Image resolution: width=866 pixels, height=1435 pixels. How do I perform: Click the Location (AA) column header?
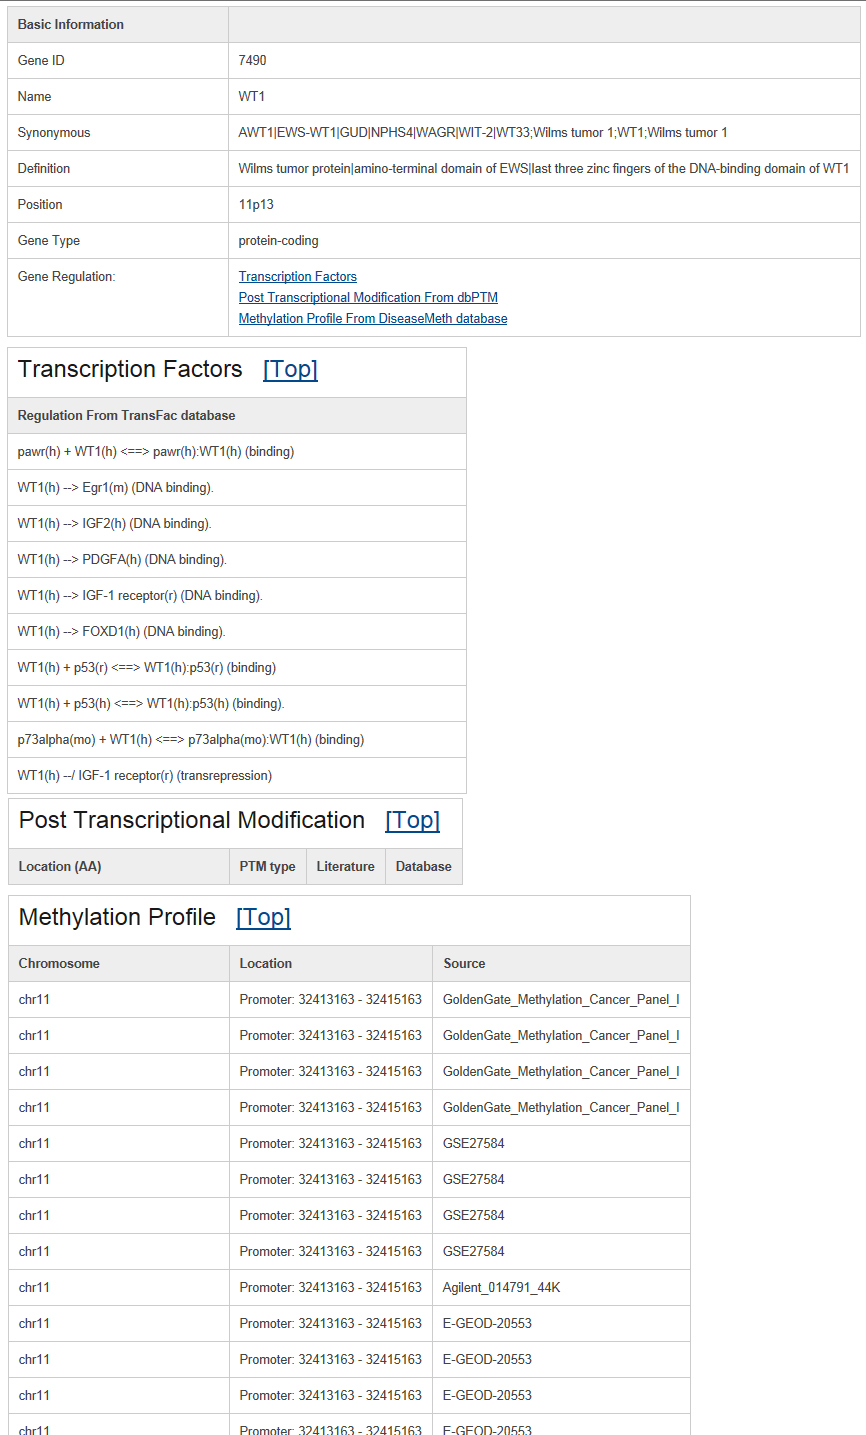point(119,867)
